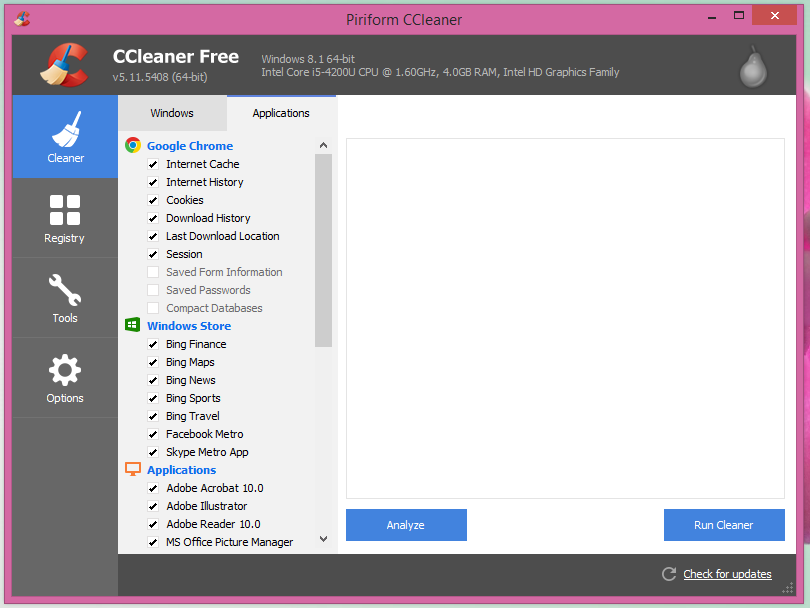Toggle the Cookies checkbox

click(153, 200)
